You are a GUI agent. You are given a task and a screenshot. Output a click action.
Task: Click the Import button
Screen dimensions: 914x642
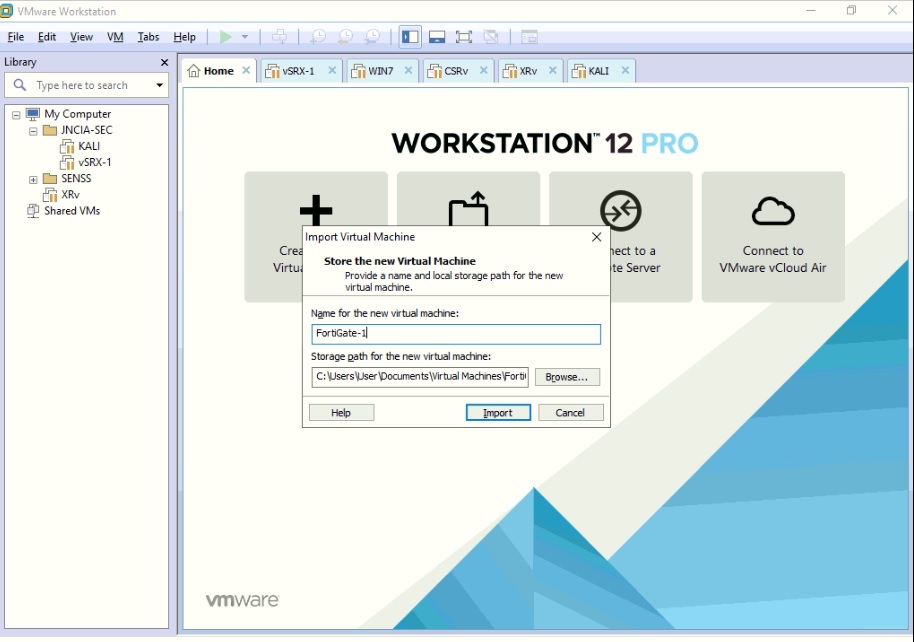(498, 413)
